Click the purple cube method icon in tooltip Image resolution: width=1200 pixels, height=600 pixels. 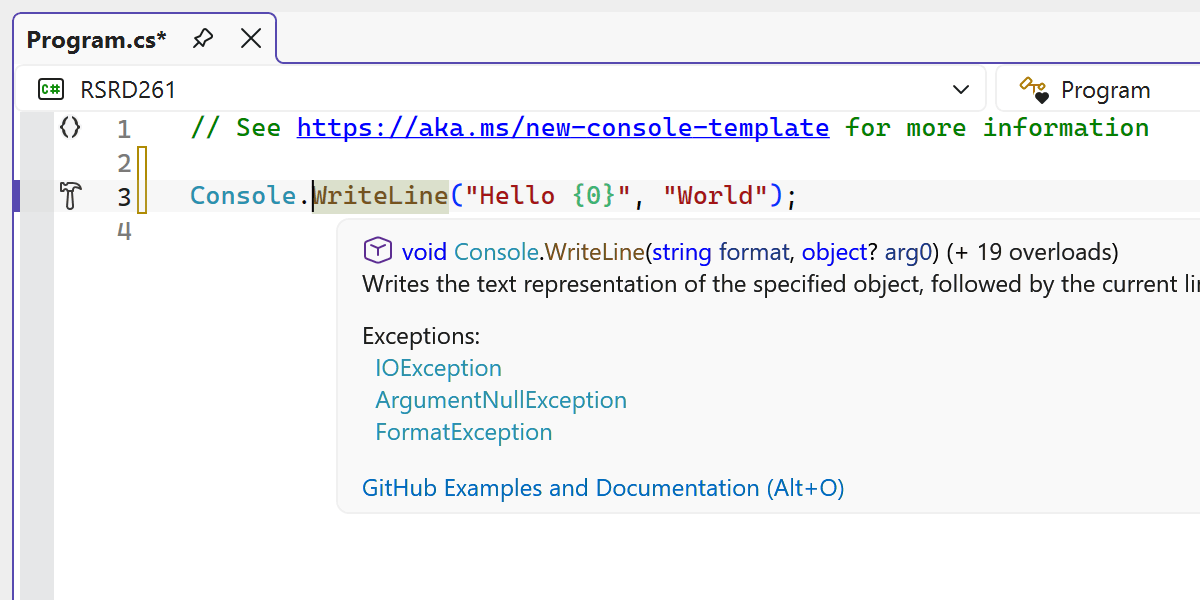tap(377, 250)
